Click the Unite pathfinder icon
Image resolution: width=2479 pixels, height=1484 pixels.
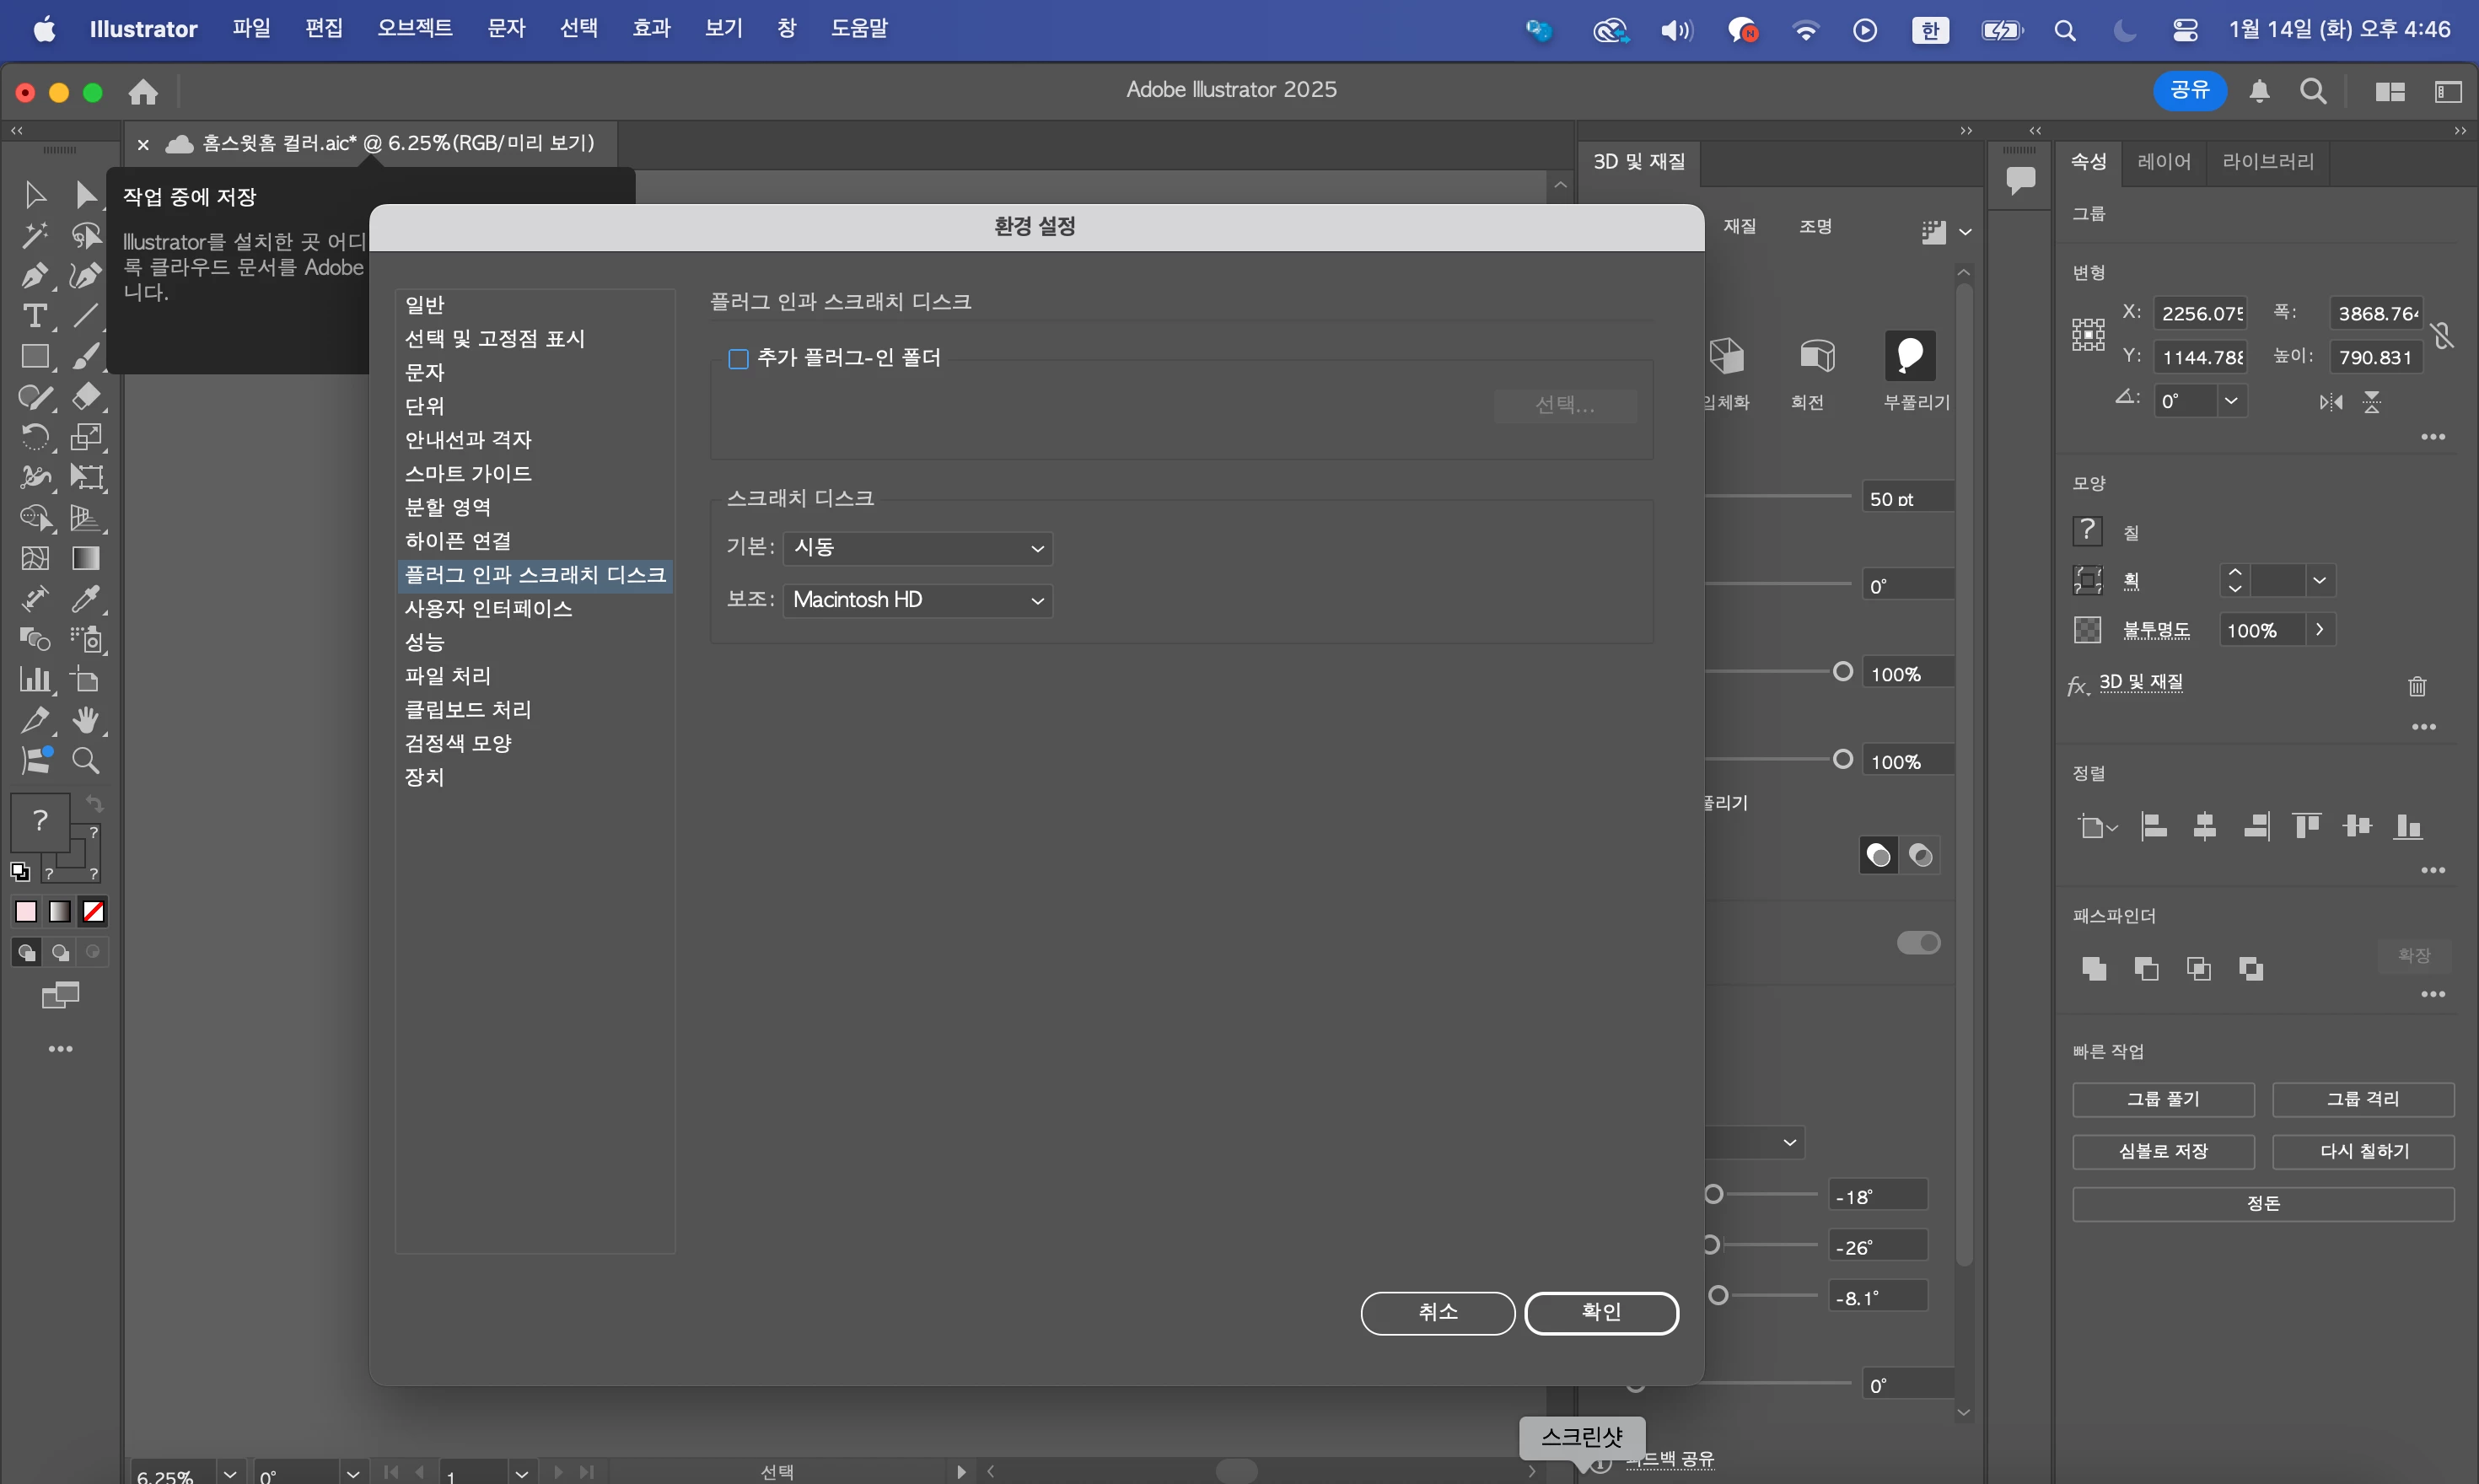coord(2094,968)
